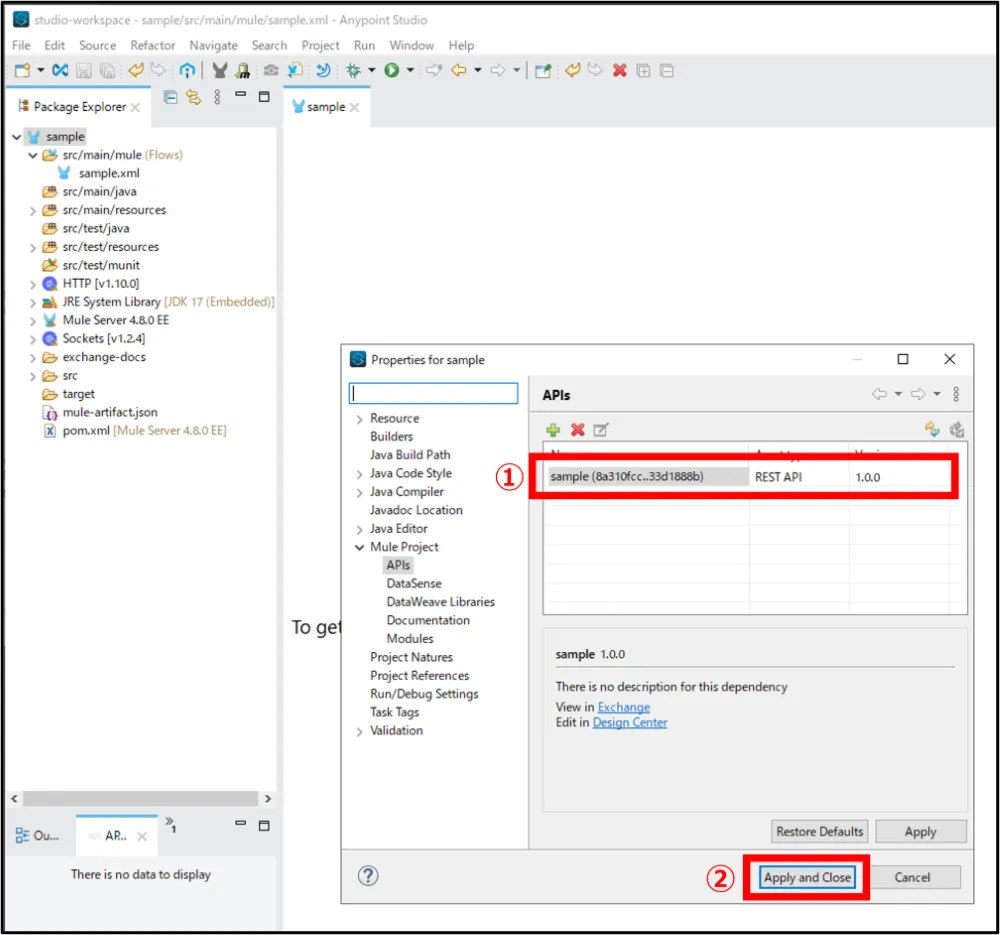The image size is (1000, 935).
Task: Click the Pin Editor toolbar icon
Action: (x=543, y=71)
